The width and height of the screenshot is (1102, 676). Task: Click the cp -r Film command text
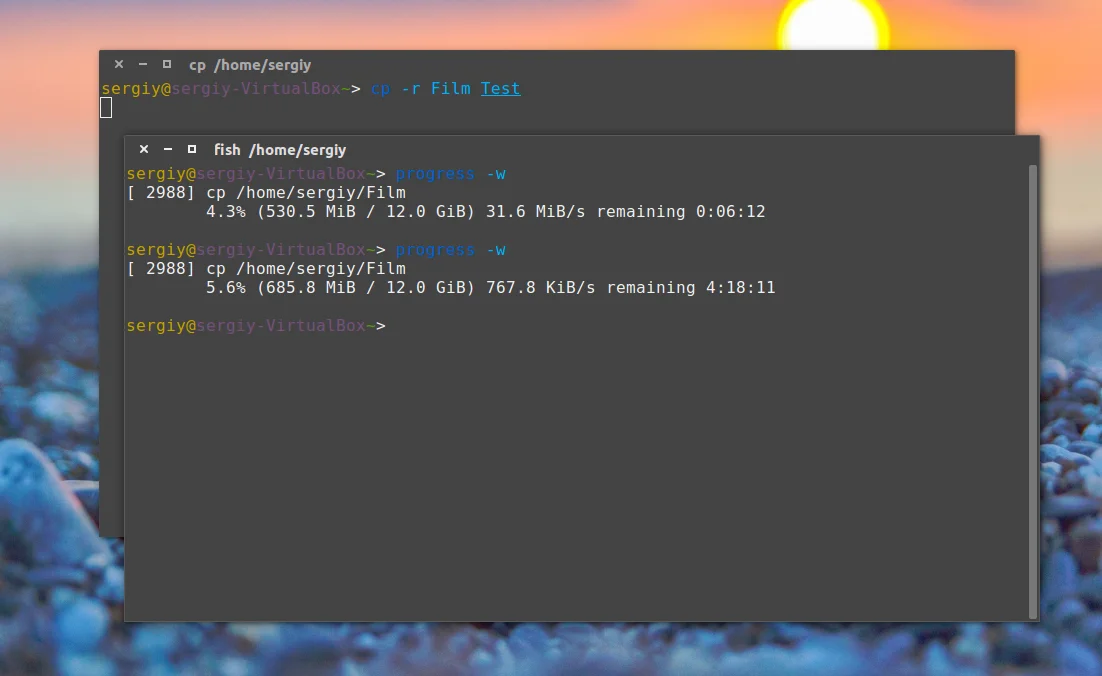coord(420,89)
